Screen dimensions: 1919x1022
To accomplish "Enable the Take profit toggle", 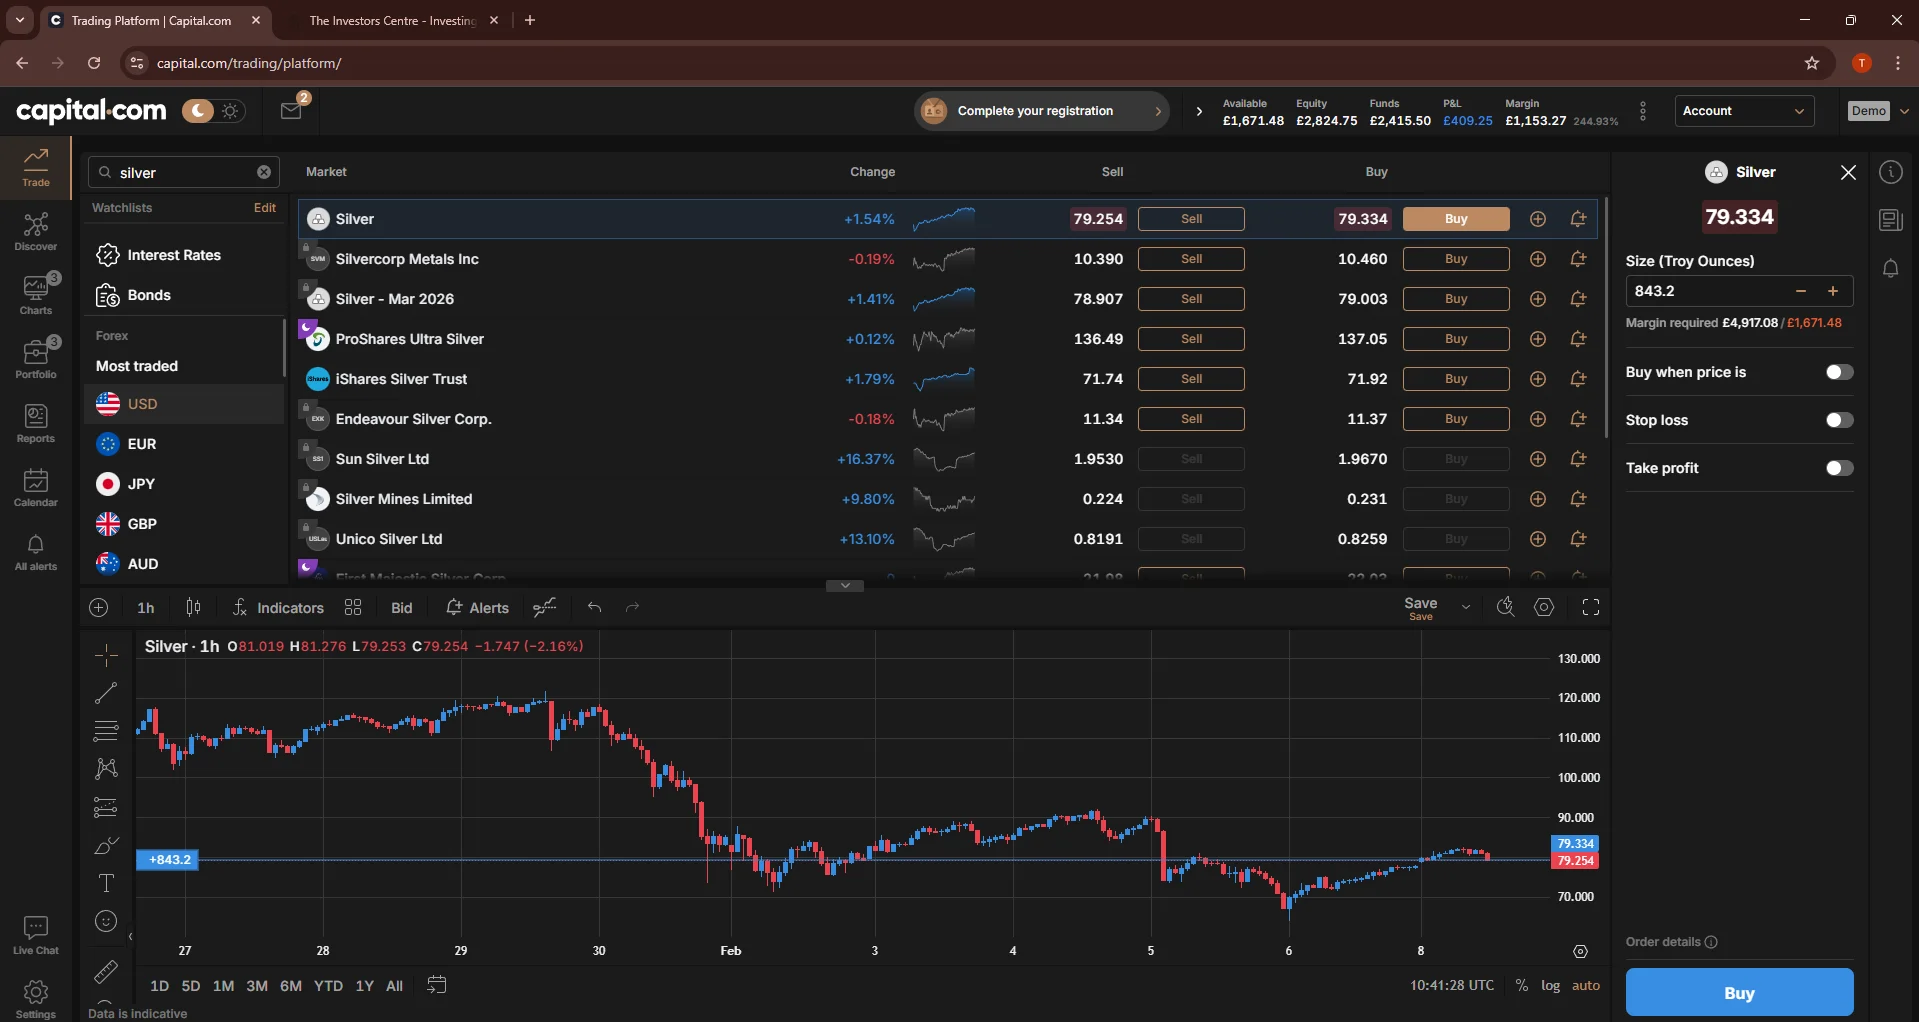I will tap(1838, 467).
